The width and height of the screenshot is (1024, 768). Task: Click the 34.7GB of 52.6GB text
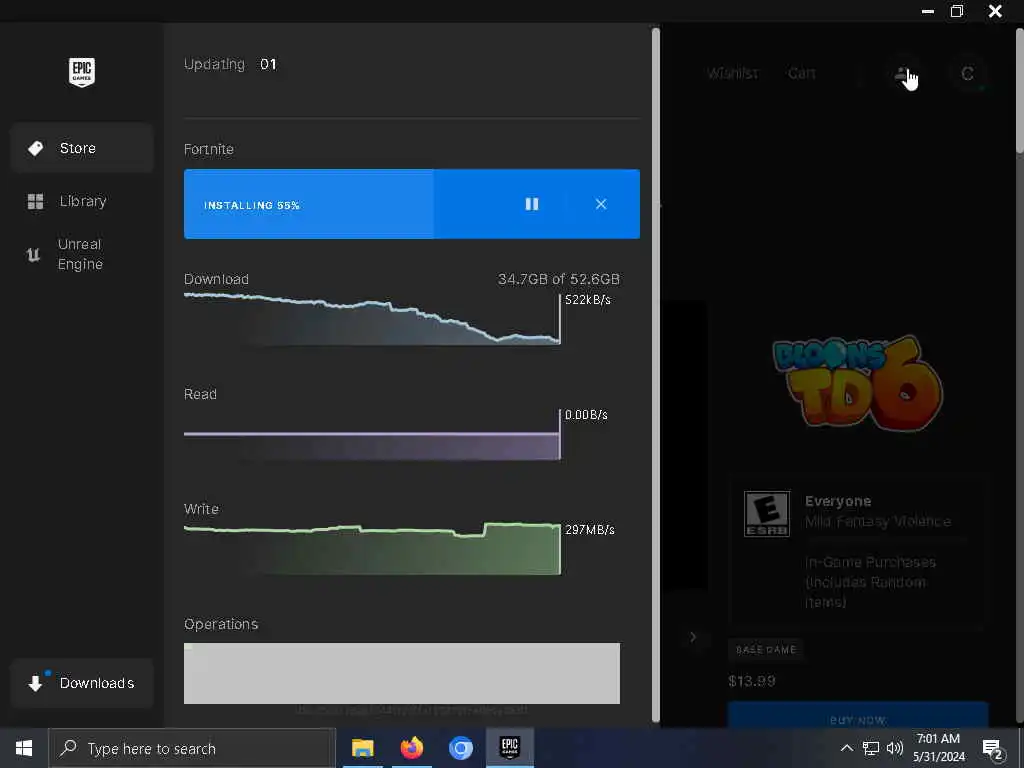558,280
